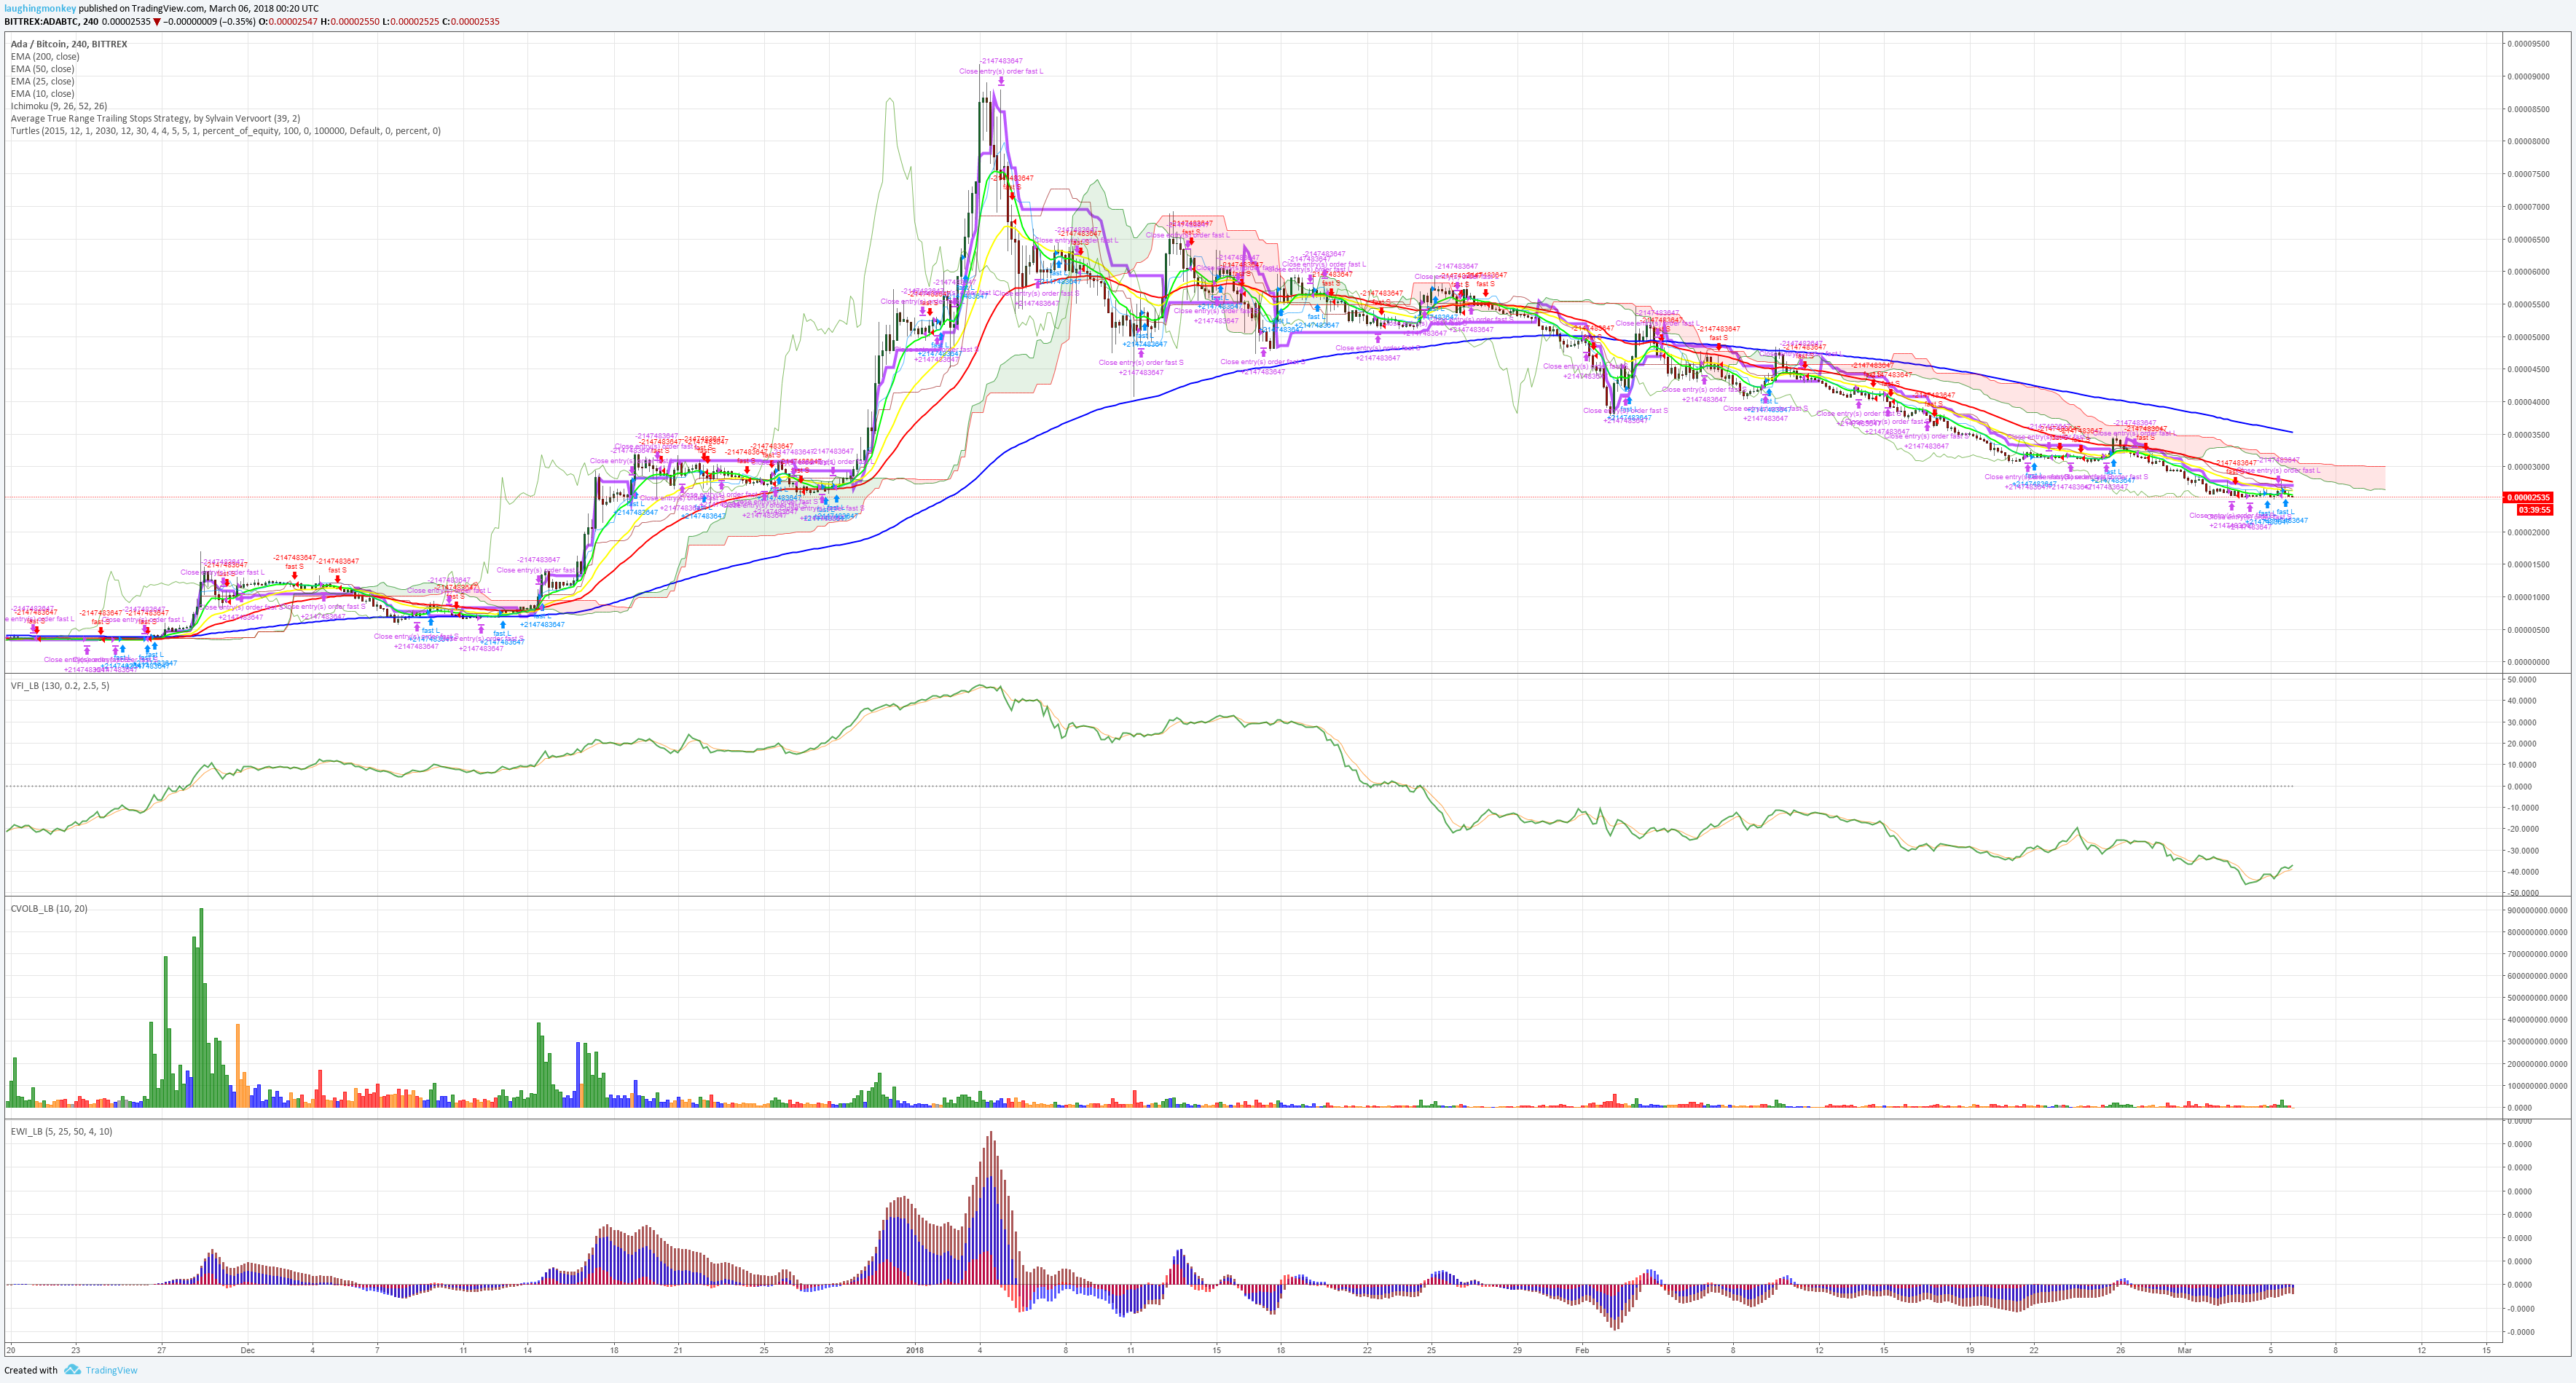2576x1383 pixels.
Task: Click the red countdown timer label 03:39:55
Action: pos(2534,510)
